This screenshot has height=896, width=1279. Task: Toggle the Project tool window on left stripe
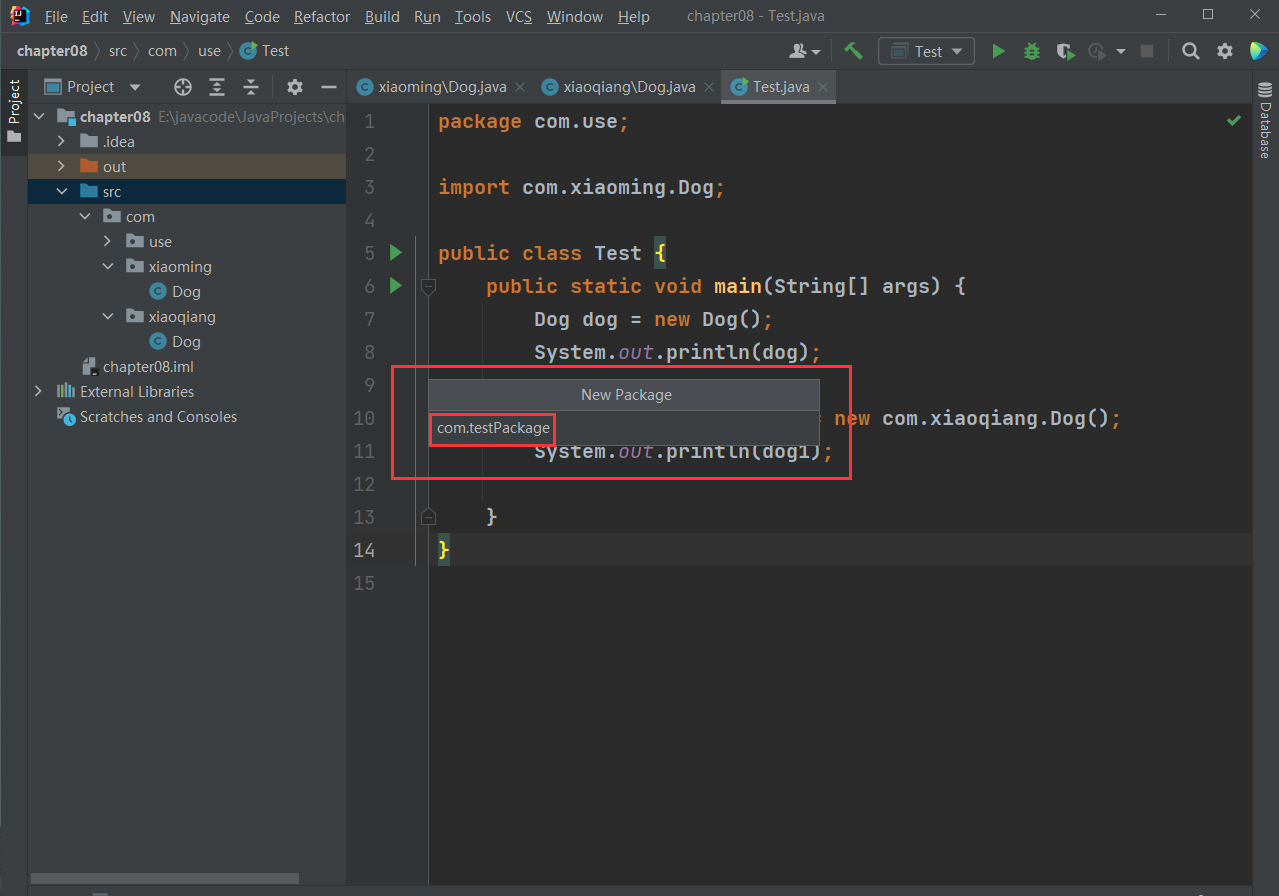(x=14, y=110)
